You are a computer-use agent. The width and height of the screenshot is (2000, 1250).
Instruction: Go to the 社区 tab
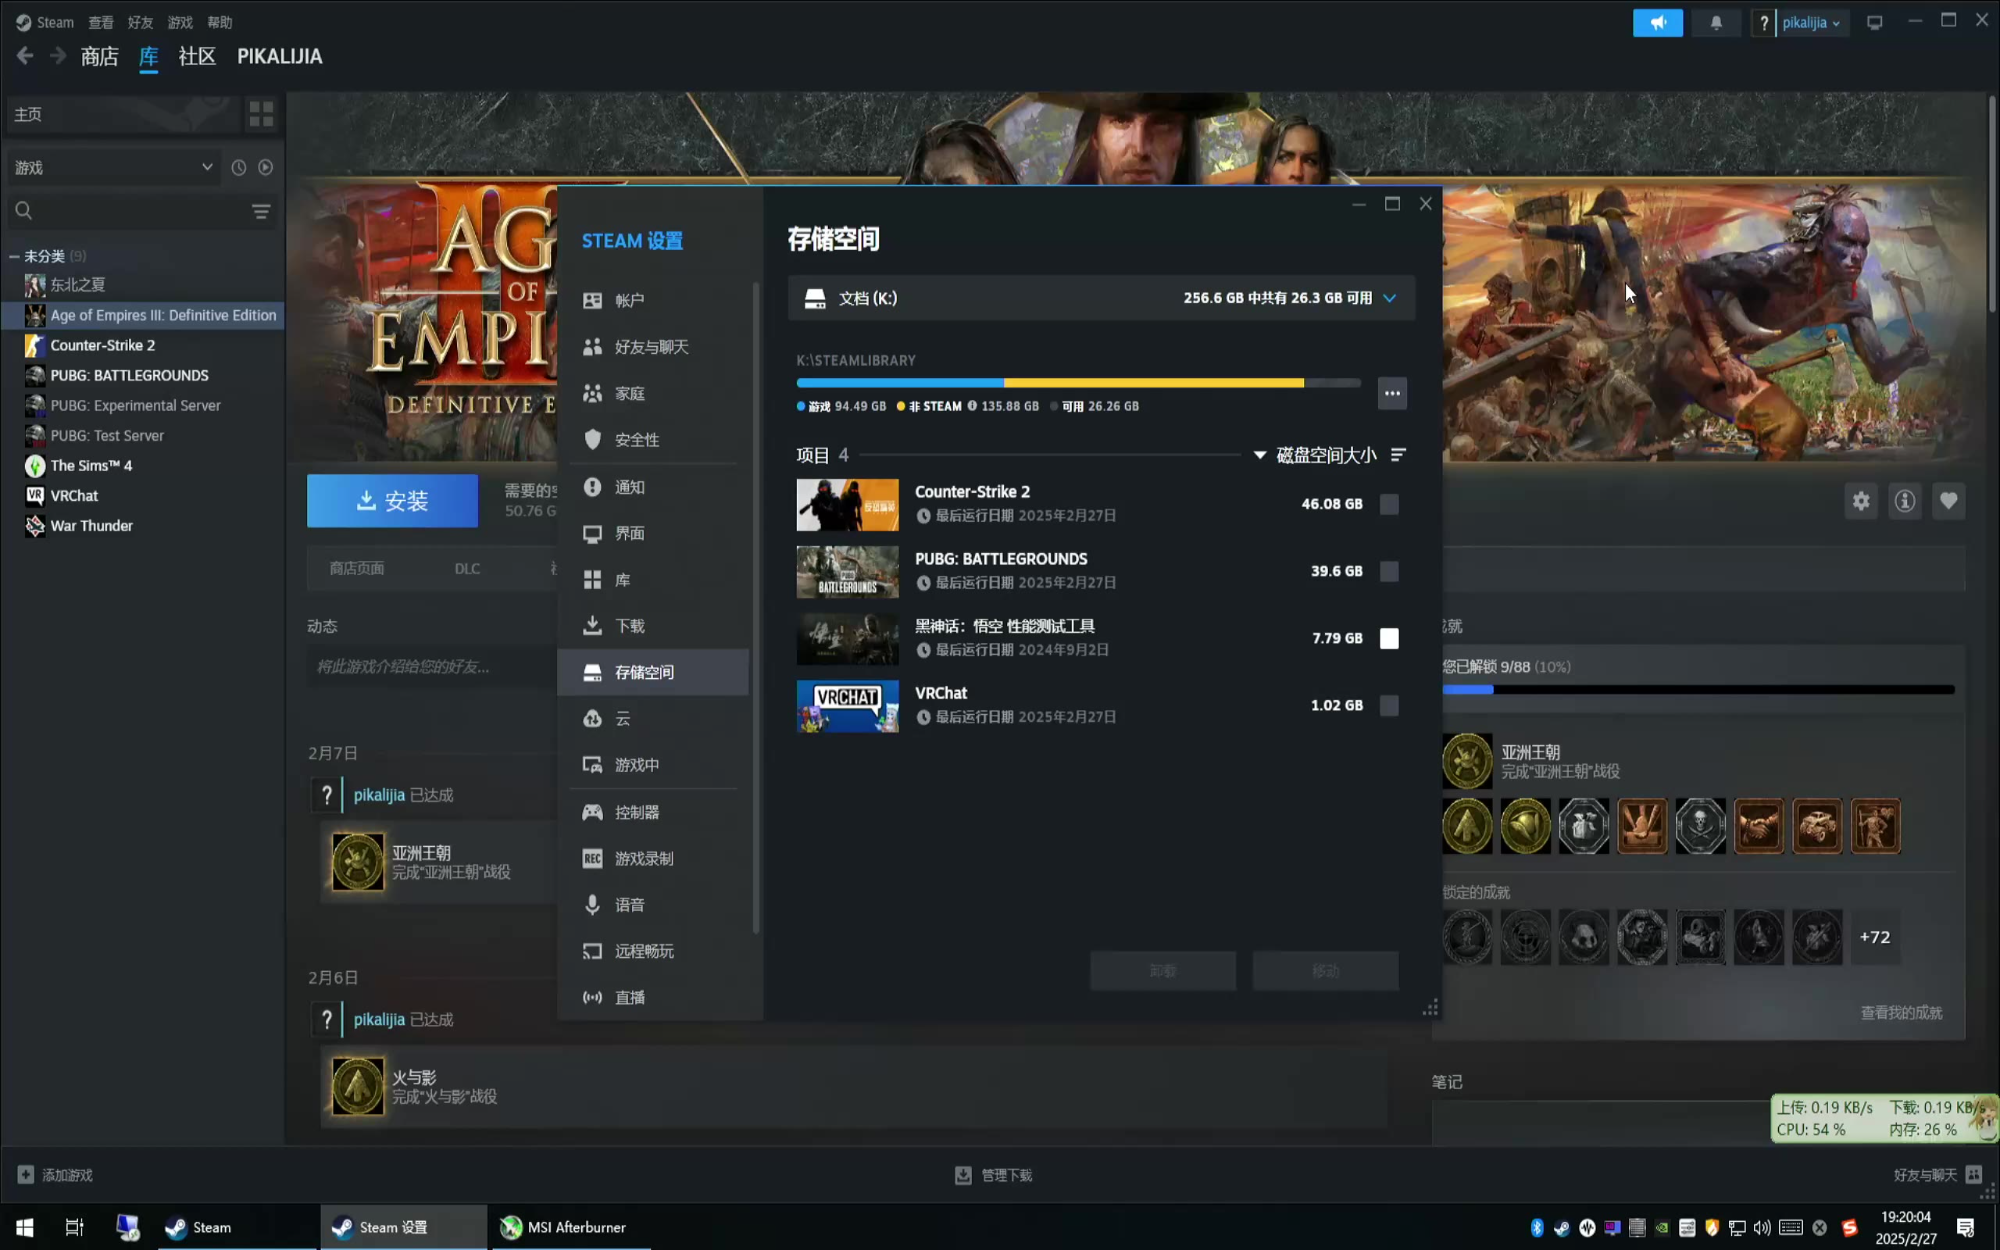click(x=197, y=56)
